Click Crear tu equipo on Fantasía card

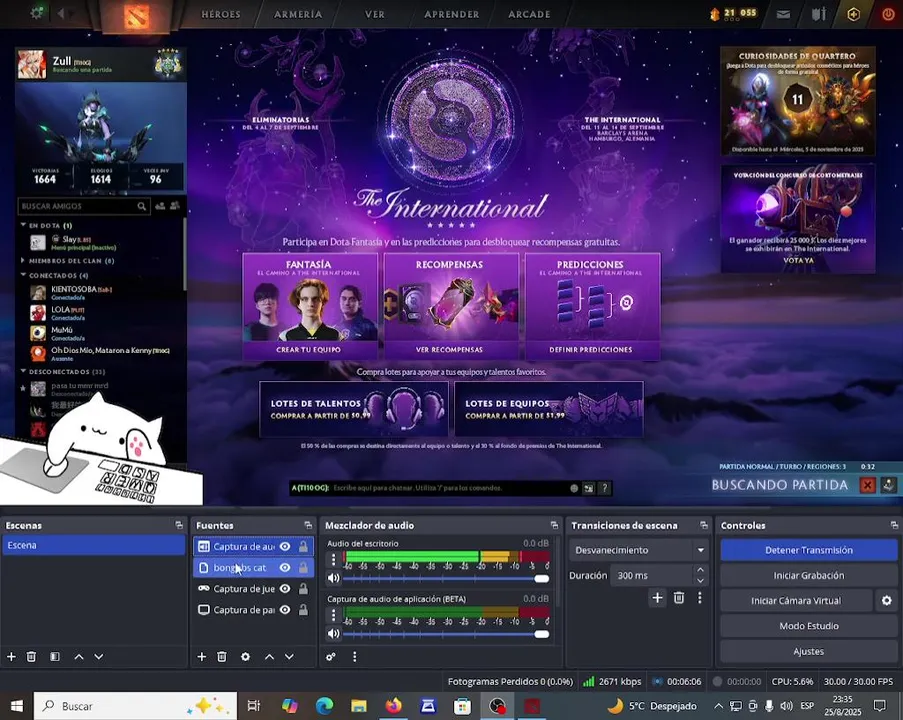[x=309, y=350]
